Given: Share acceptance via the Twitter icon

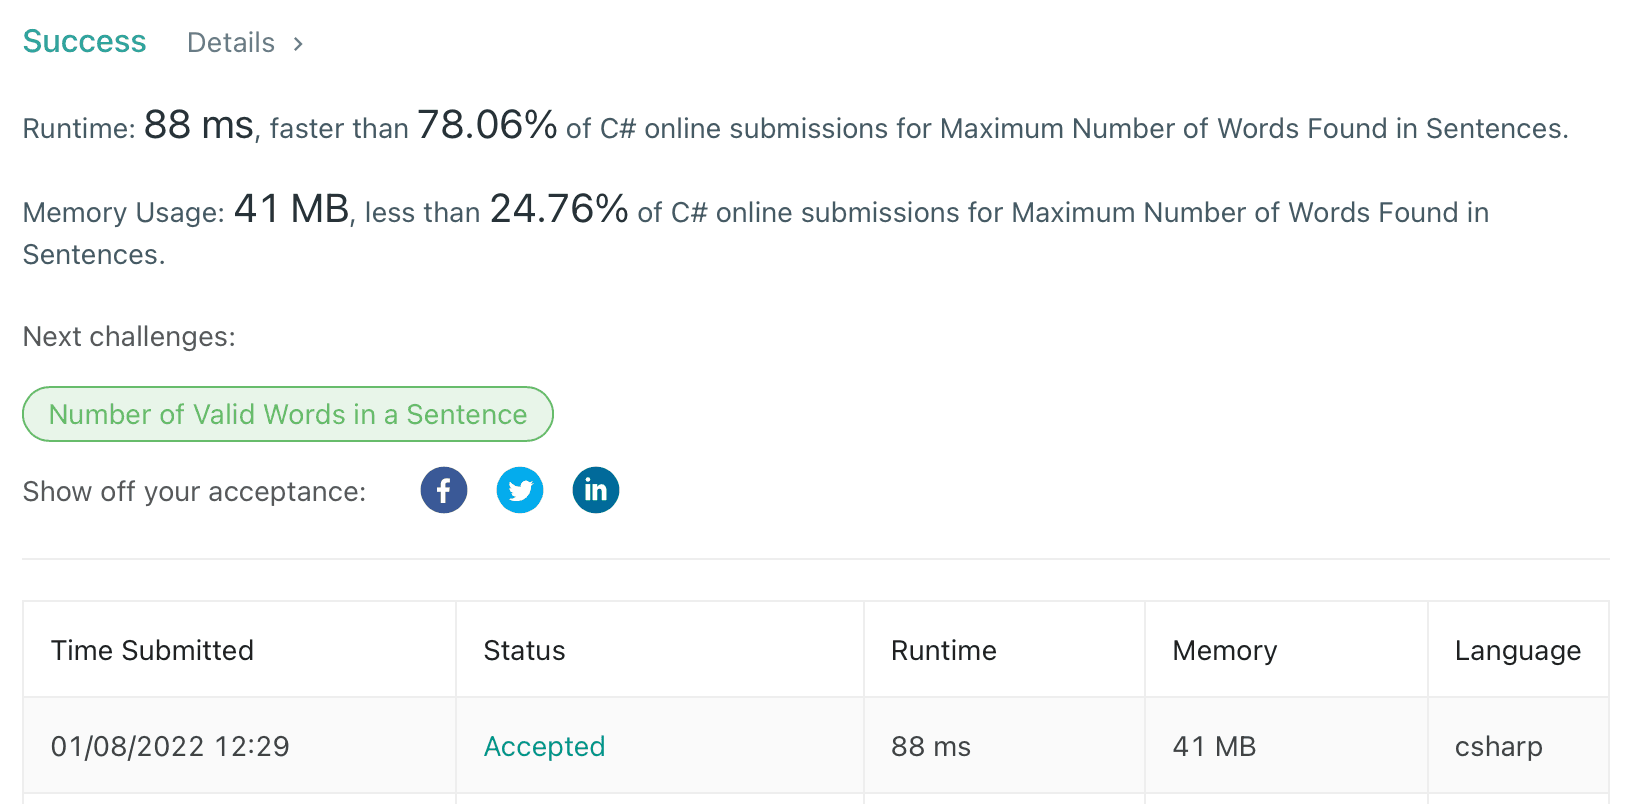Looking at the screenshot, I should [520, 491].
